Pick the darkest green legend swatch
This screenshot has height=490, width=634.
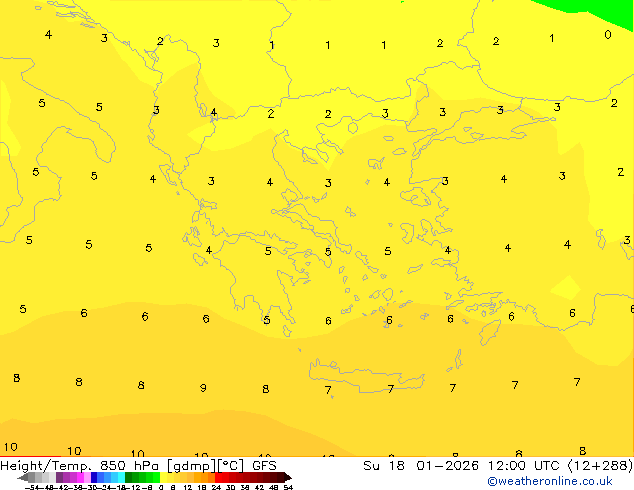pos(129,477)
